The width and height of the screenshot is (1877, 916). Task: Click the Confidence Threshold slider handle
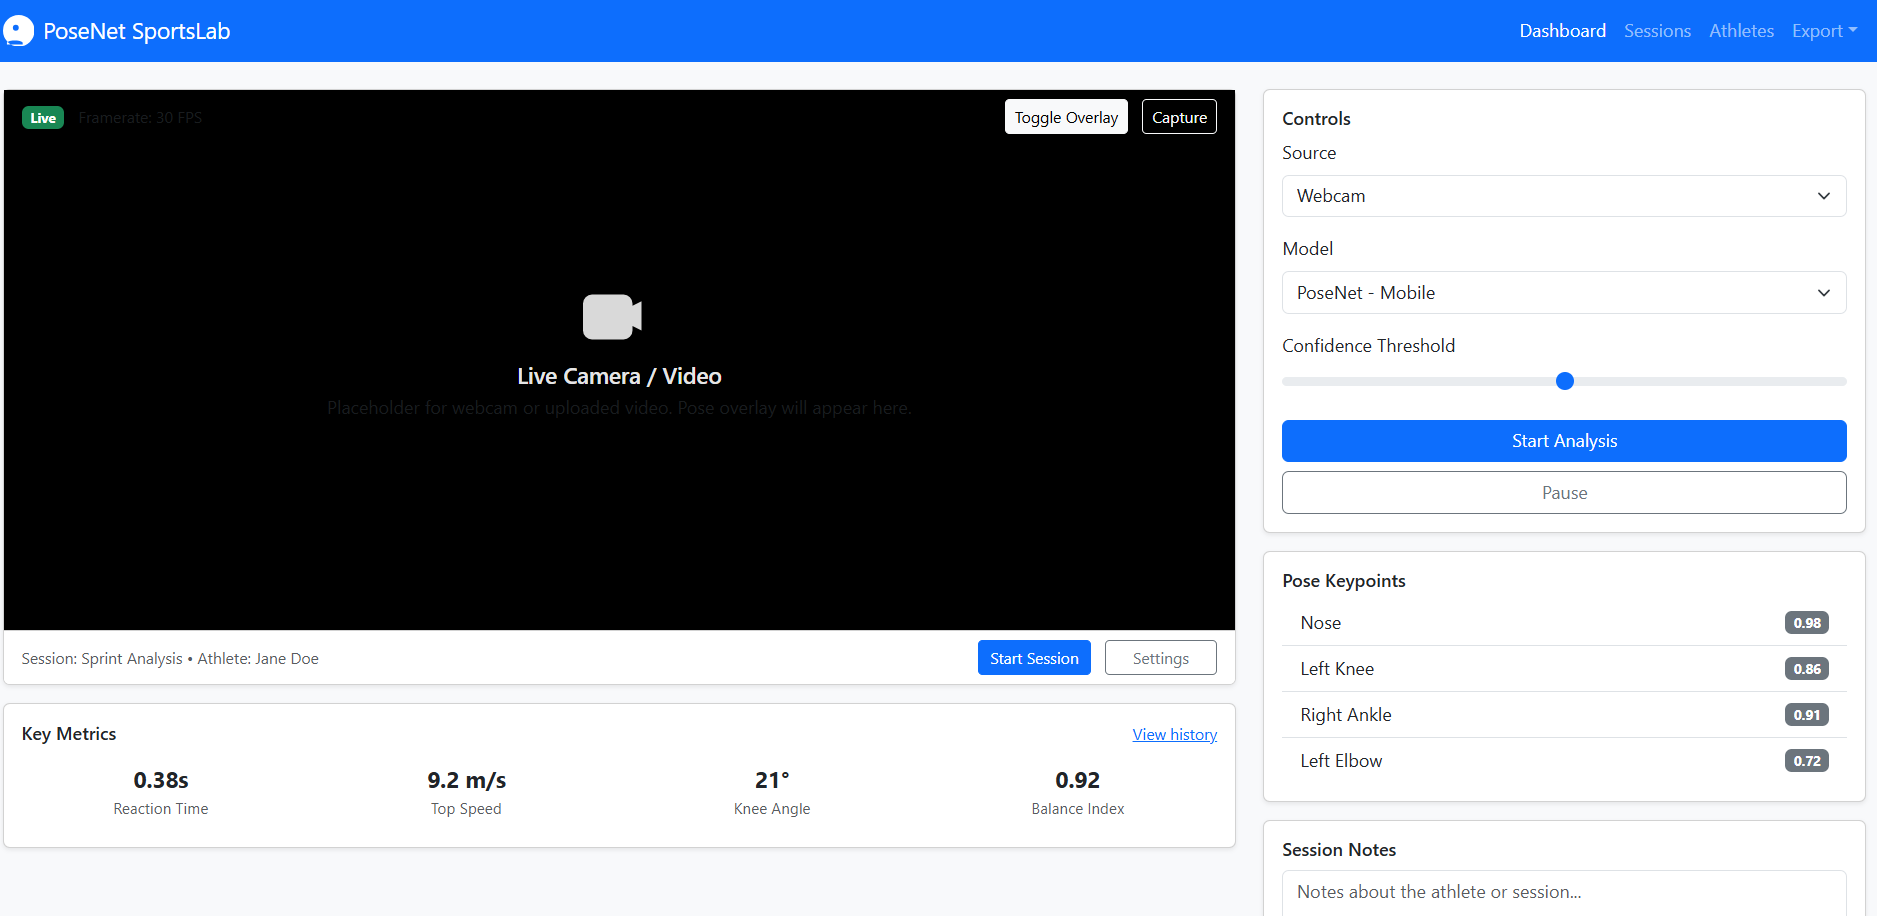[1565, 381]
